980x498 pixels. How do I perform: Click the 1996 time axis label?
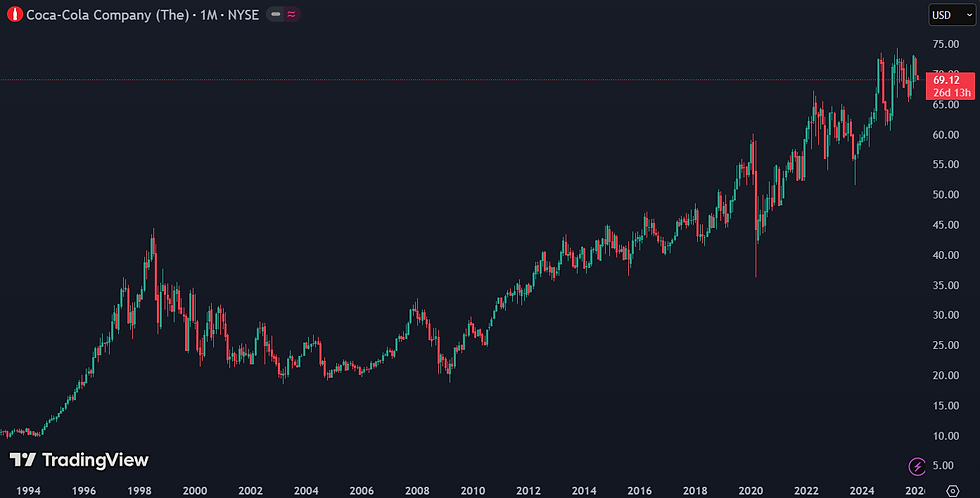(84, 491)
